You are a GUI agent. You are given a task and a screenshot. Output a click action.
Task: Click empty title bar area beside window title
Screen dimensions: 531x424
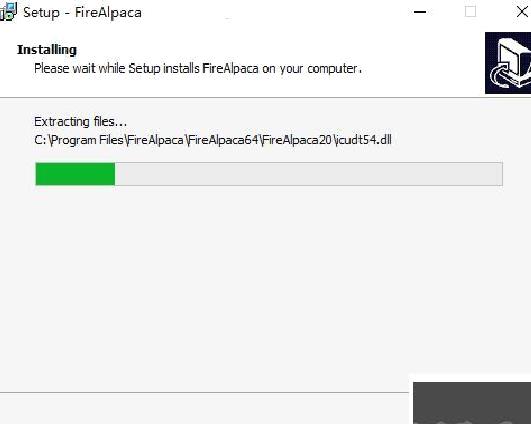[x=271, y=13]
